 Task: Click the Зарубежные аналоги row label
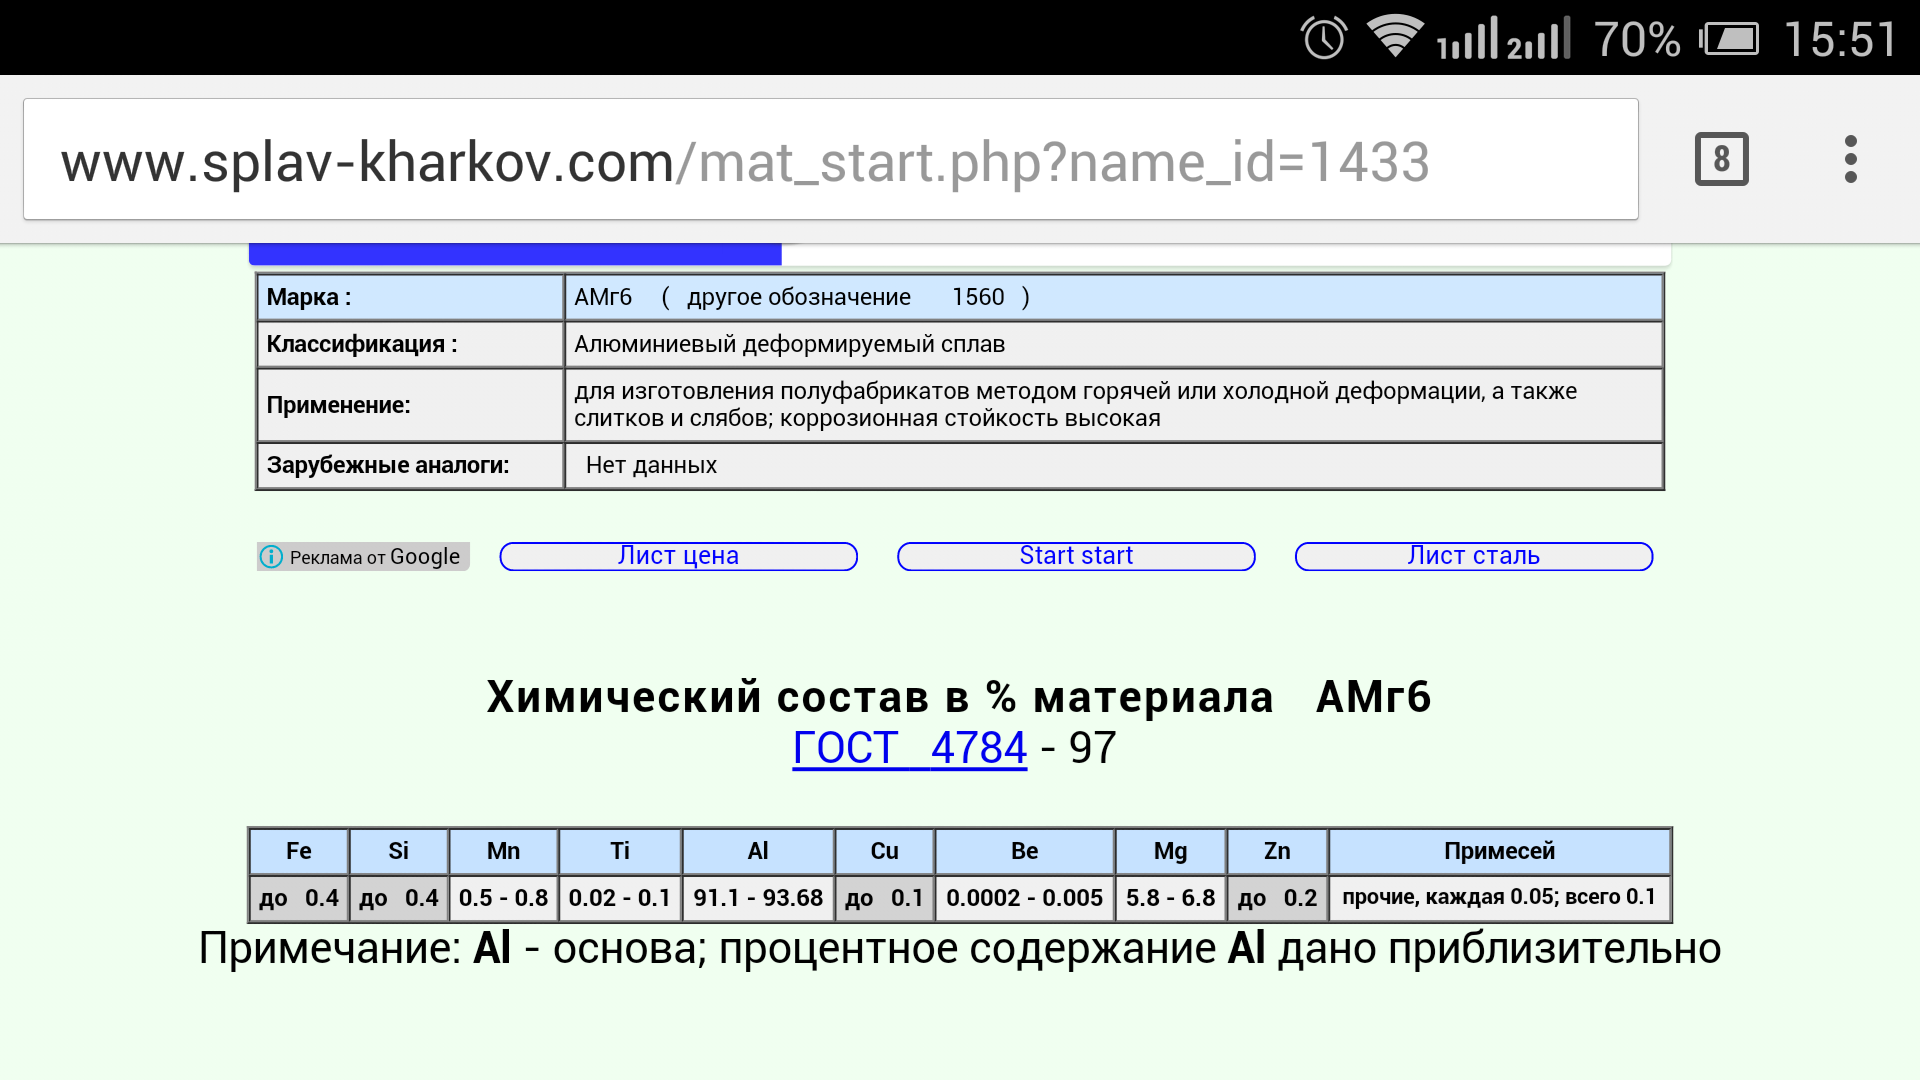[410, 465]
